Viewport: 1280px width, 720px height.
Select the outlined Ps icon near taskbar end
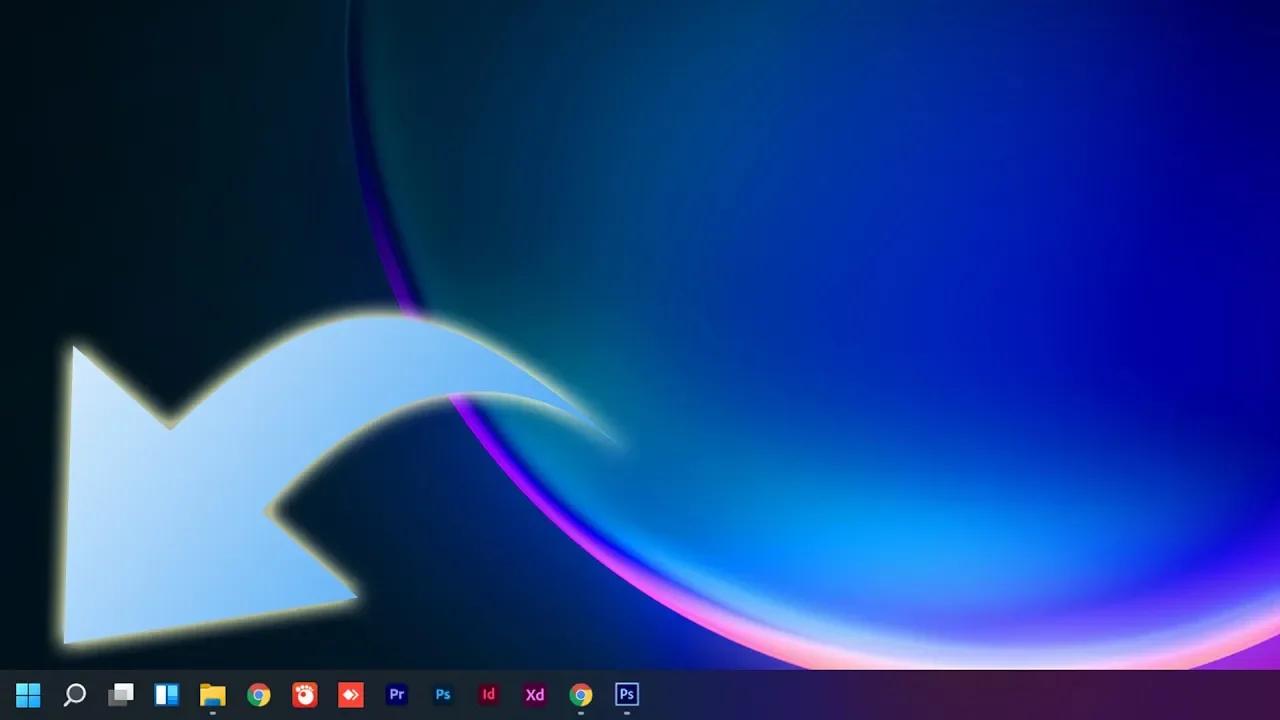[626, 694]
